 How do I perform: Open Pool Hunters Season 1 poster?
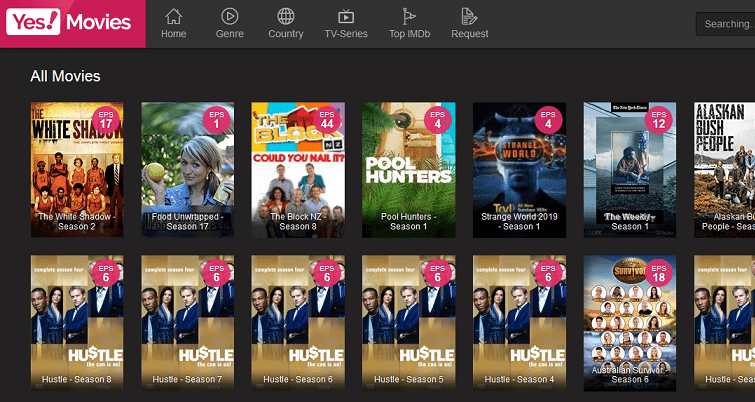(409, 169)
